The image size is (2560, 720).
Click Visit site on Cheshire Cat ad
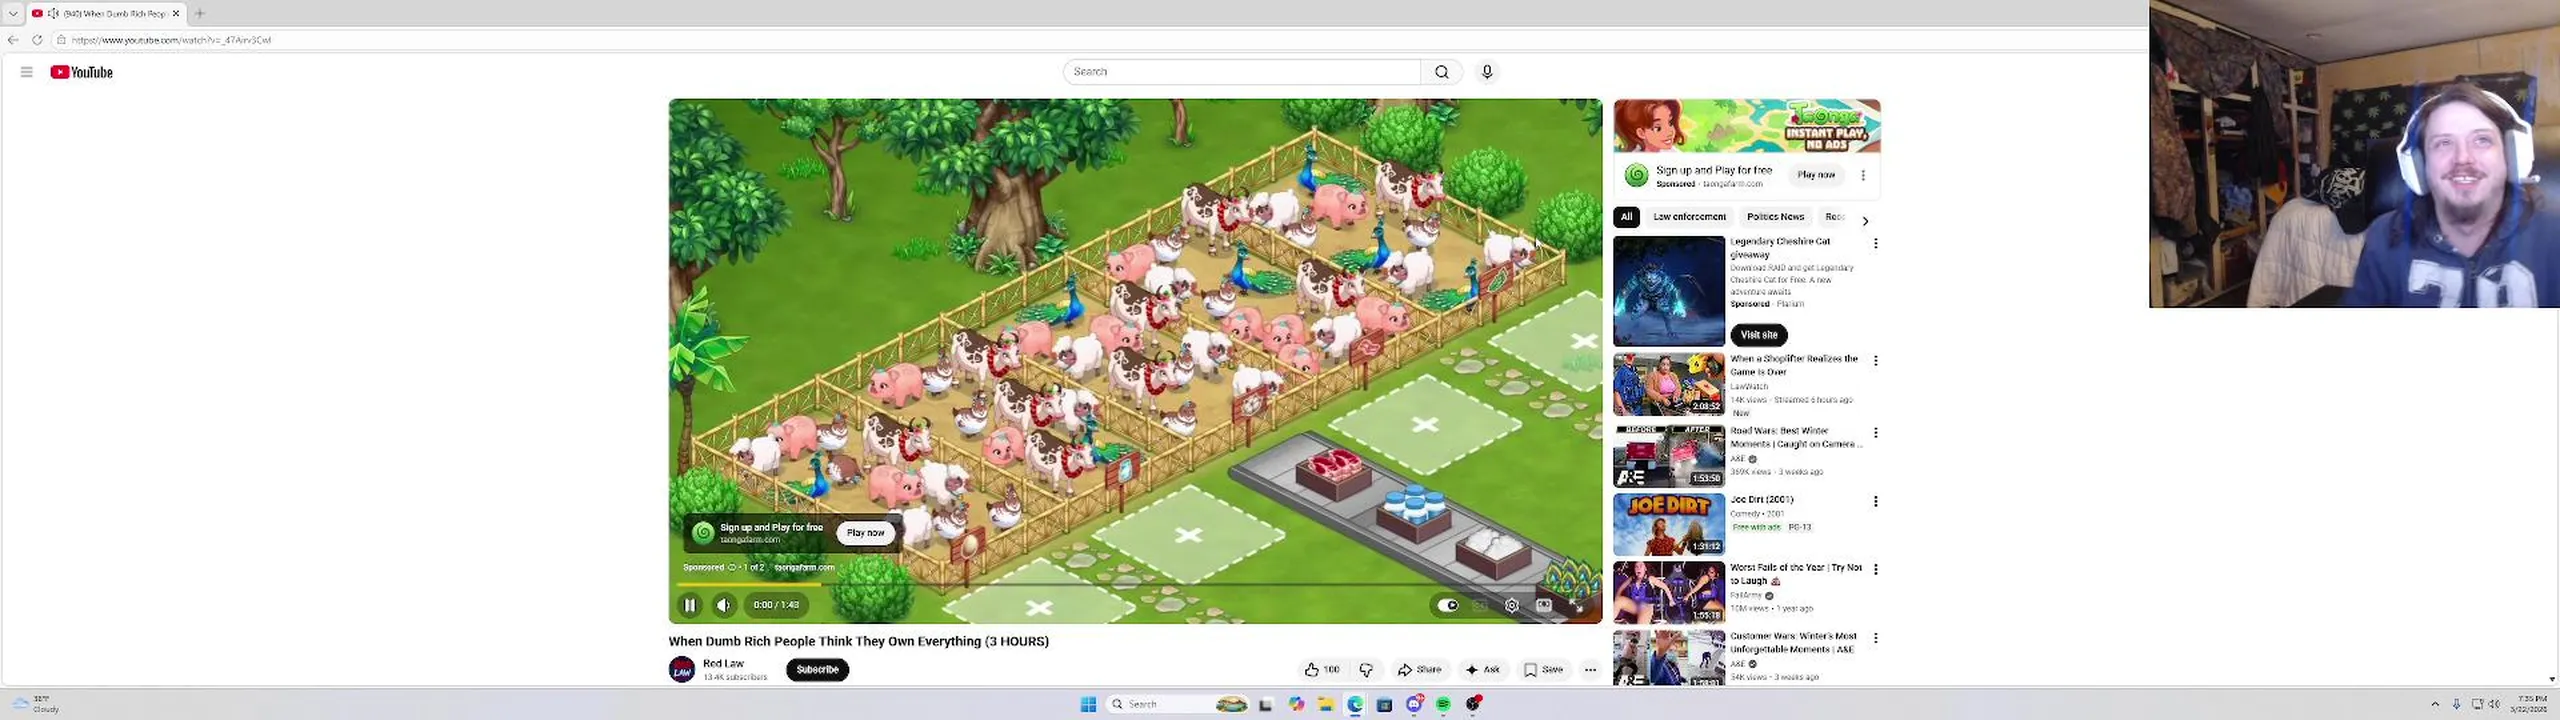click(1759, 335)
